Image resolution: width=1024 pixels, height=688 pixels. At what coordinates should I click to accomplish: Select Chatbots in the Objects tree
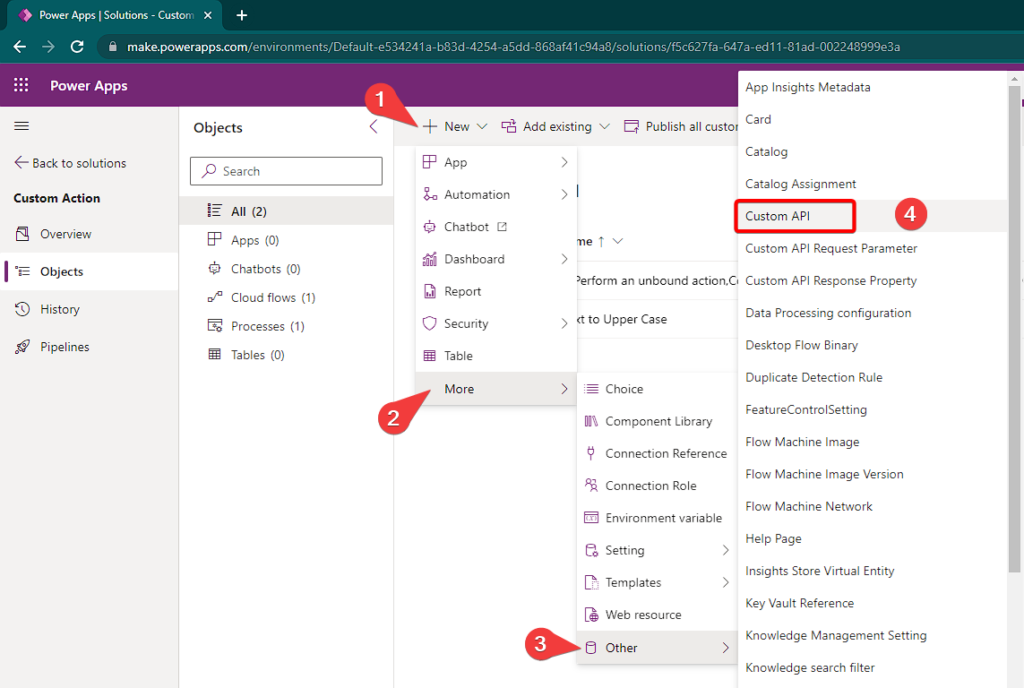(253, 268)
